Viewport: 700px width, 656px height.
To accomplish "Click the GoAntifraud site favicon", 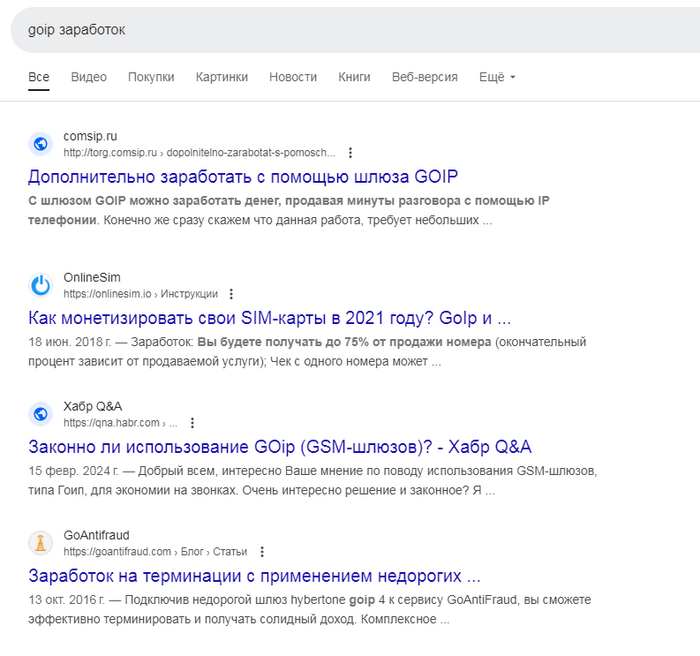I will point(41,543).
